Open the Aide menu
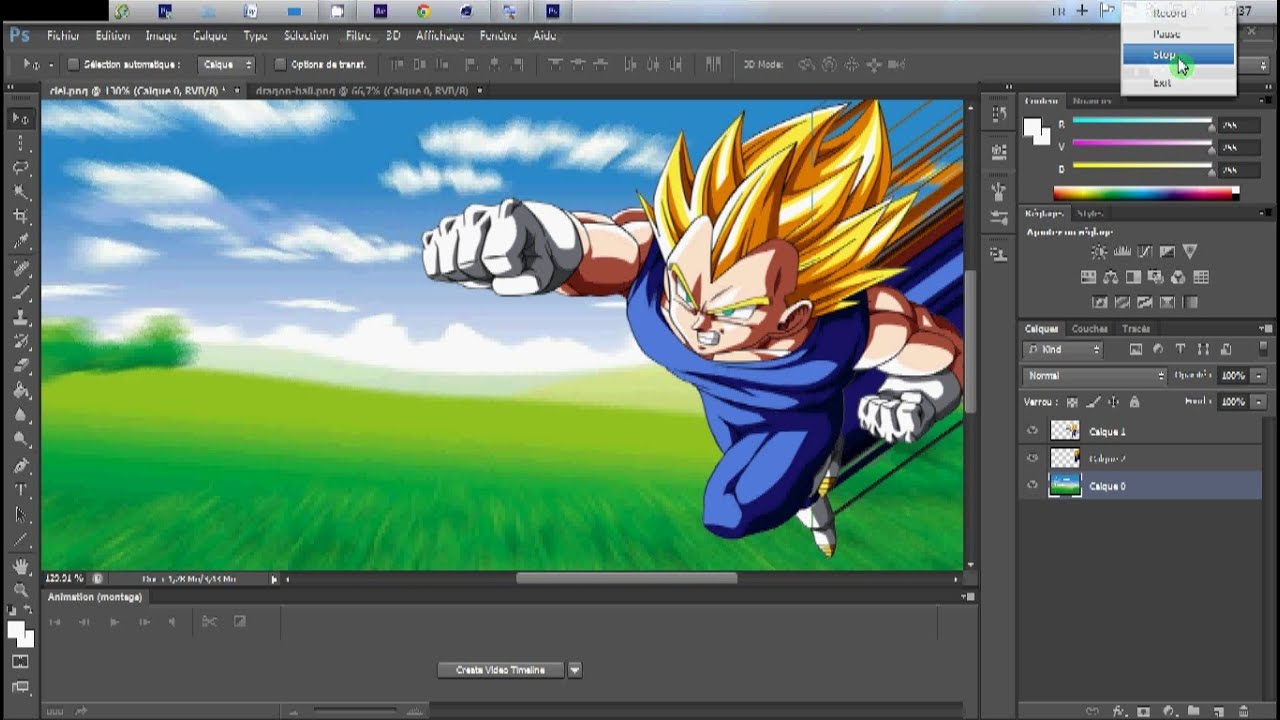The width and height of the screenshot is (1280, 720). (x=545, y=36)
